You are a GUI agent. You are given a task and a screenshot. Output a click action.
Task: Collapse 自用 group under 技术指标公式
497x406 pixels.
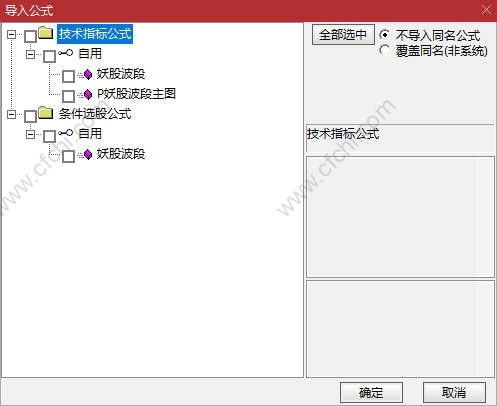click(x=30, y=54)
